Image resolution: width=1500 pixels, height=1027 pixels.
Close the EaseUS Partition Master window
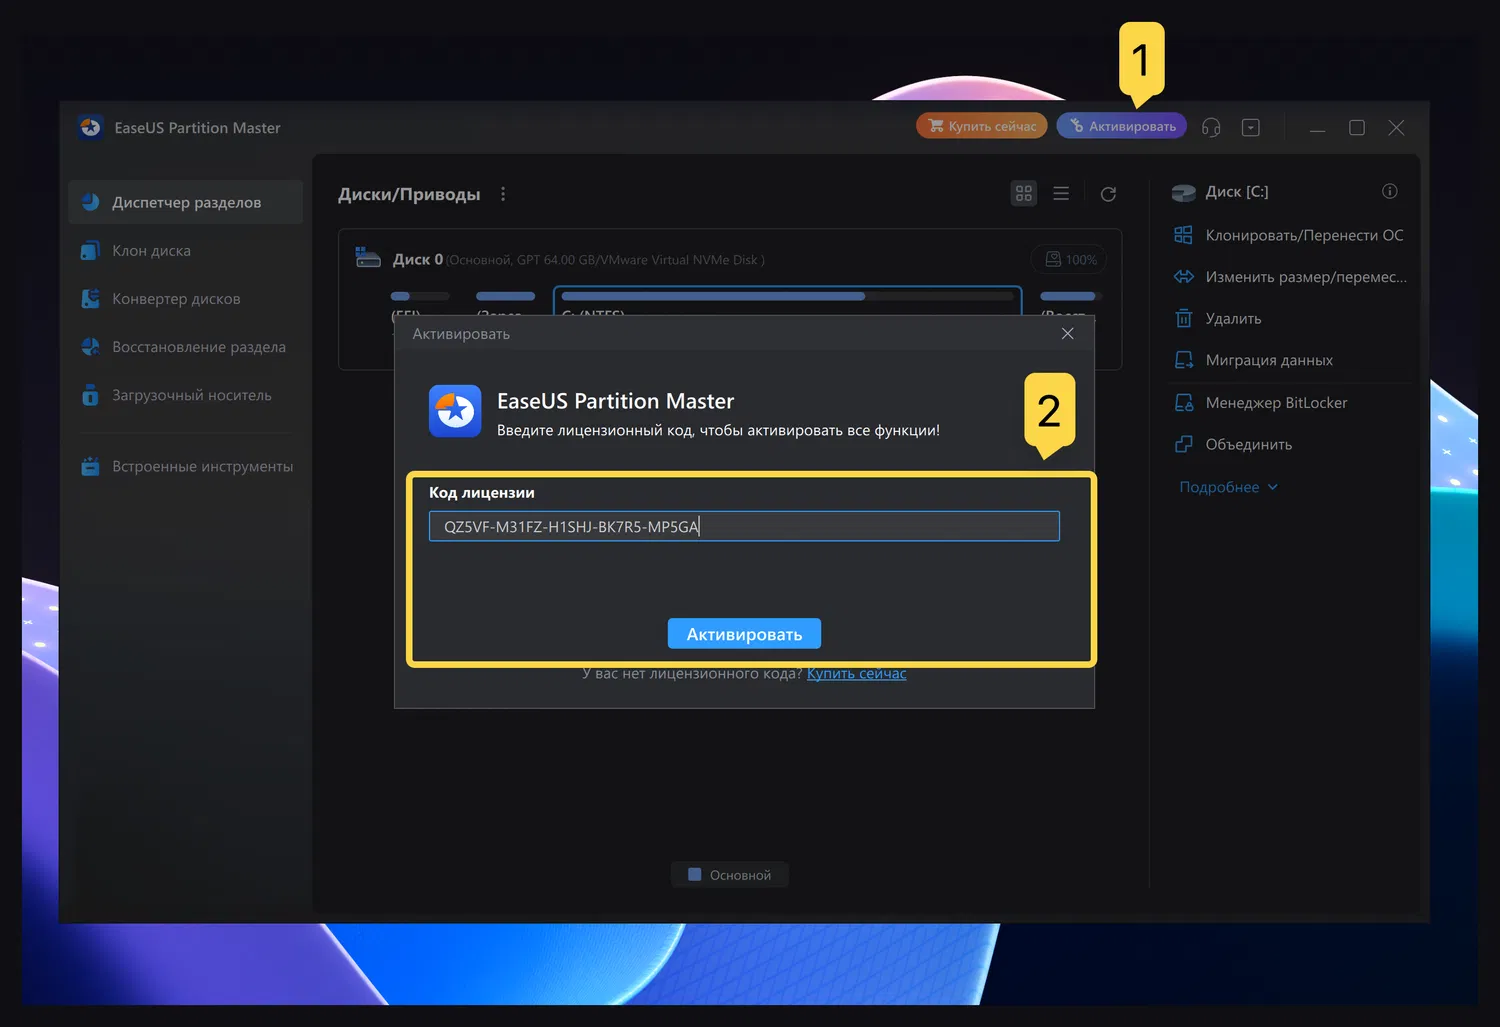pos(1396,128)
